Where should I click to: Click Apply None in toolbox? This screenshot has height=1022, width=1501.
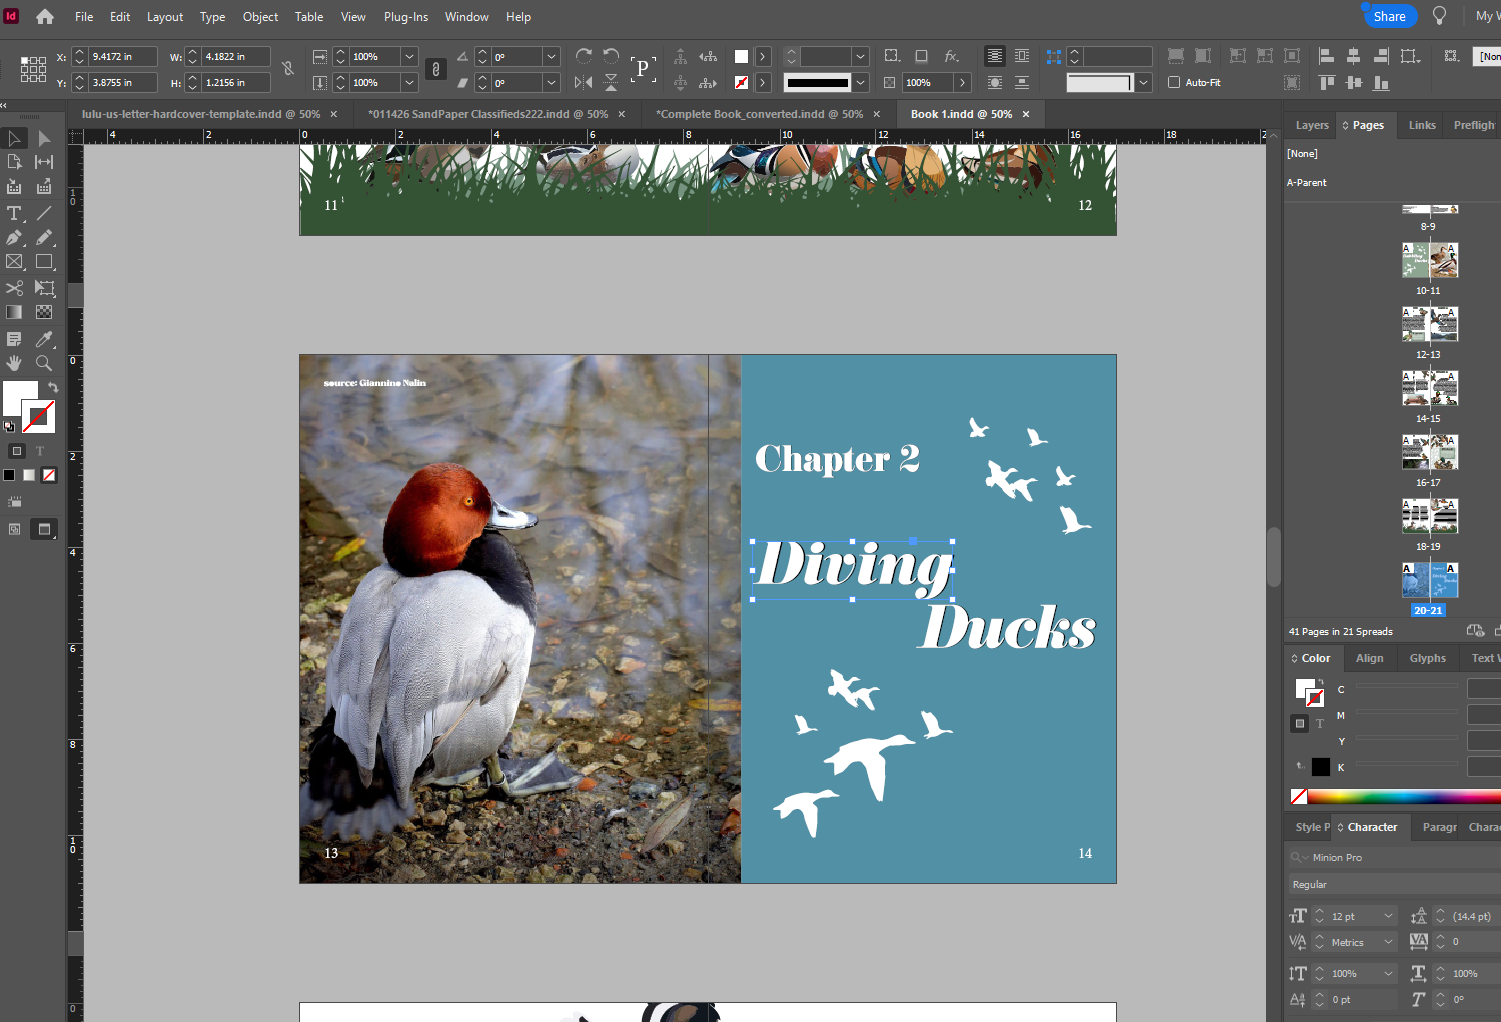click(49, 475)
